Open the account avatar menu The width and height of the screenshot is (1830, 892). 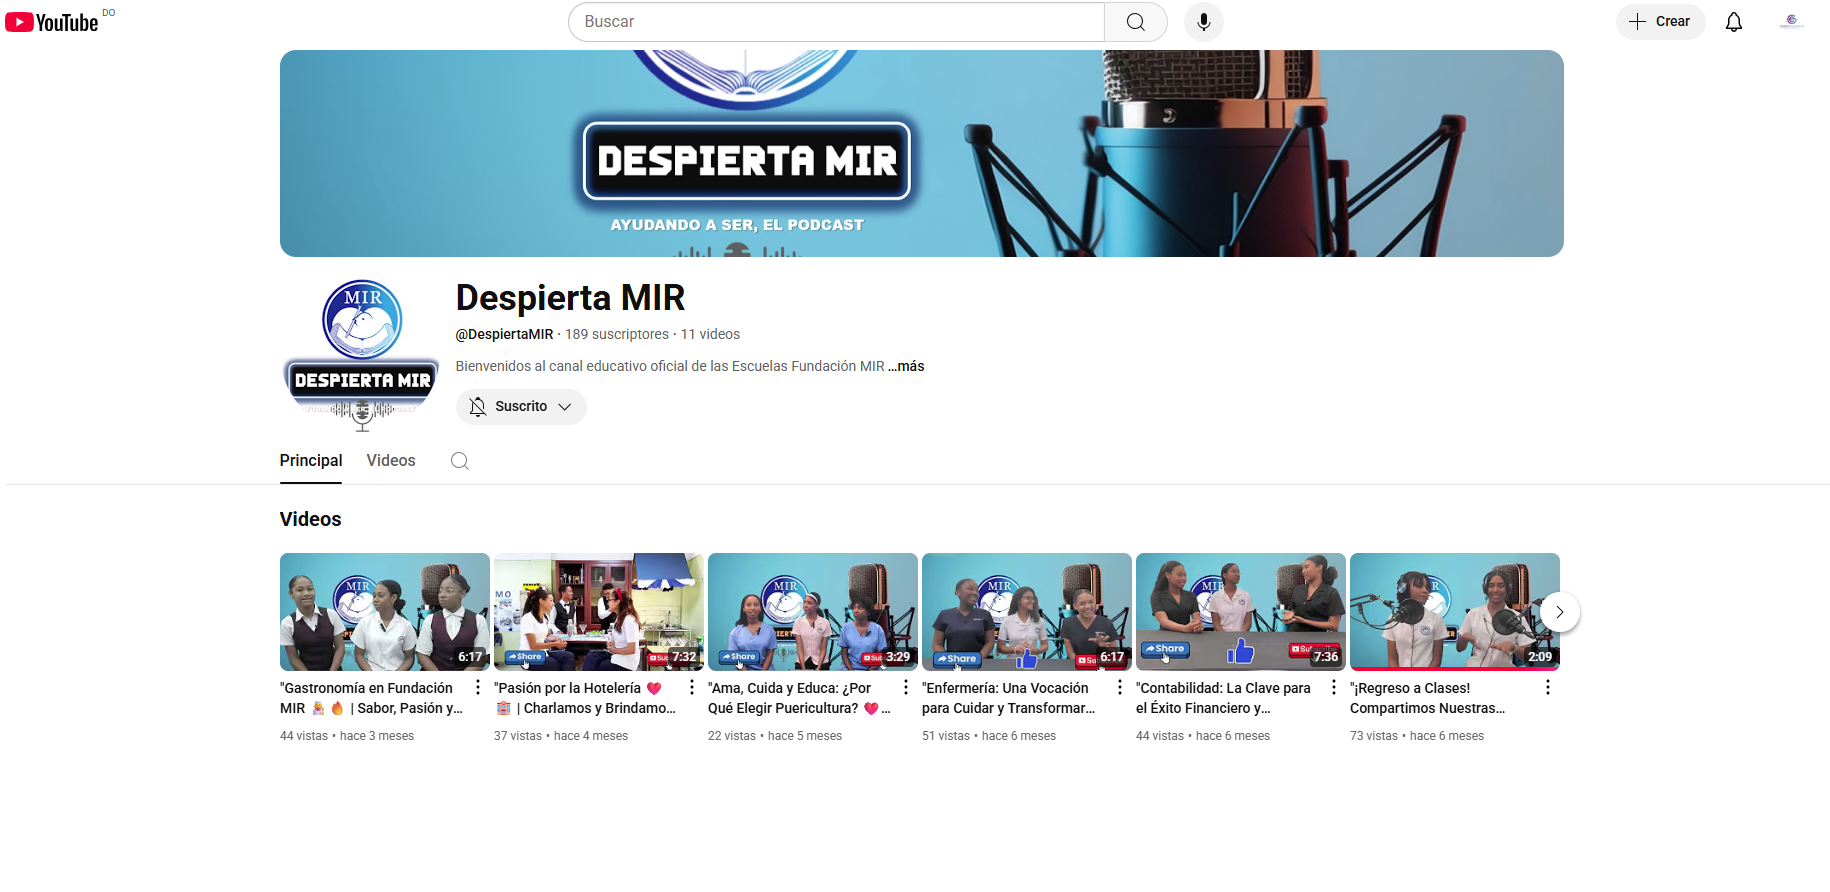point(1792,22)
